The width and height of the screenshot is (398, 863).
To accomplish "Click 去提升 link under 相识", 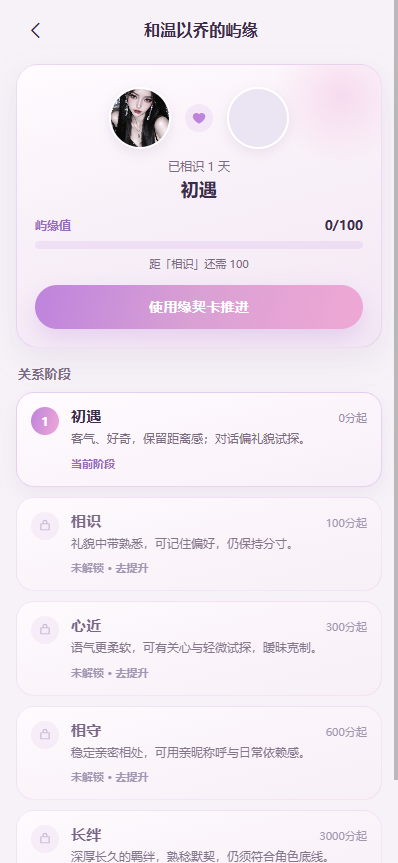I will pyautogui.click(x=132, y=568).
